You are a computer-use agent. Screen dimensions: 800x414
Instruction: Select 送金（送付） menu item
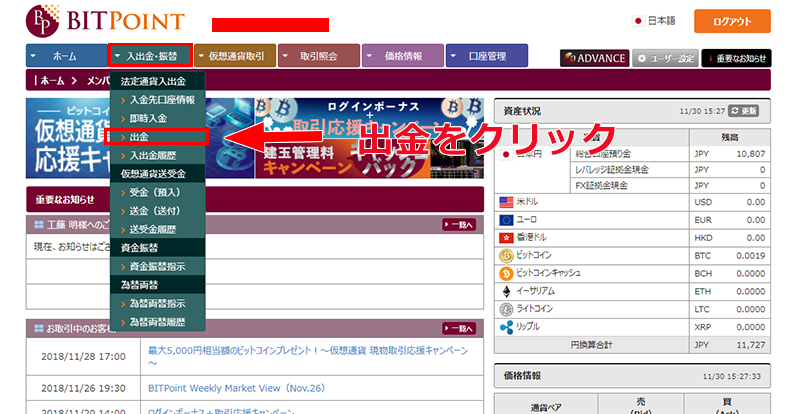pos(158,211)
